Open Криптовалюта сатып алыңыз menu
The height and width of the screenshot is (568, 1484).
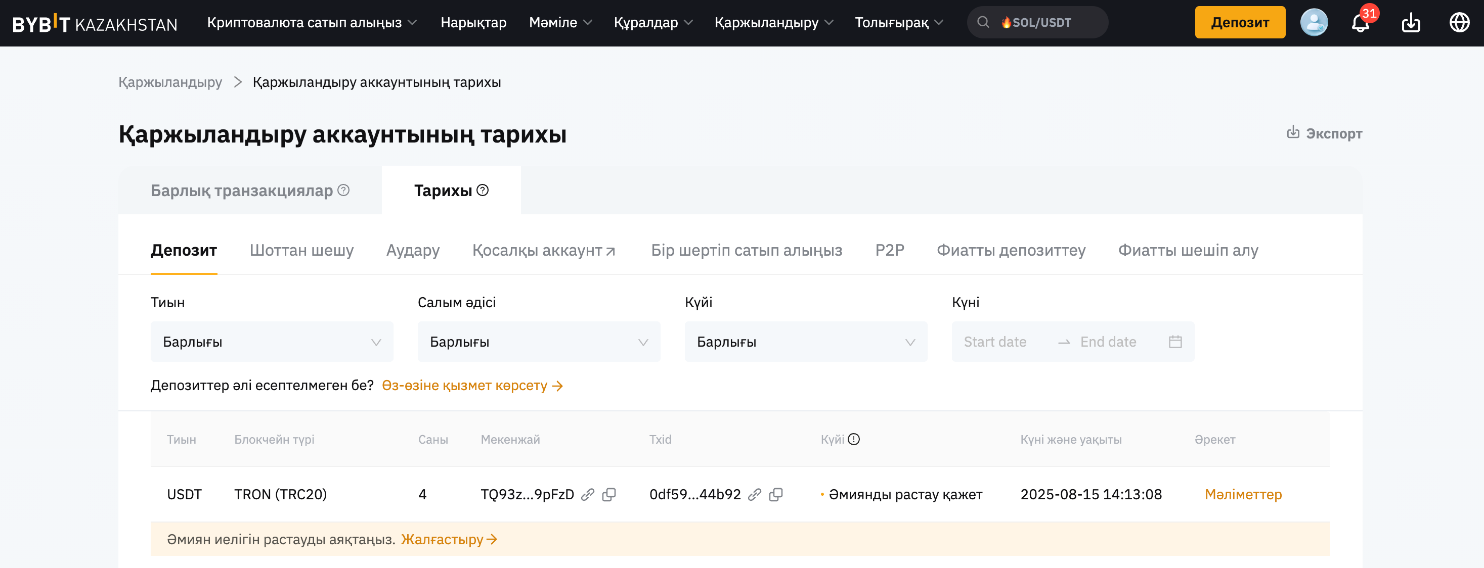pos(312,22)
